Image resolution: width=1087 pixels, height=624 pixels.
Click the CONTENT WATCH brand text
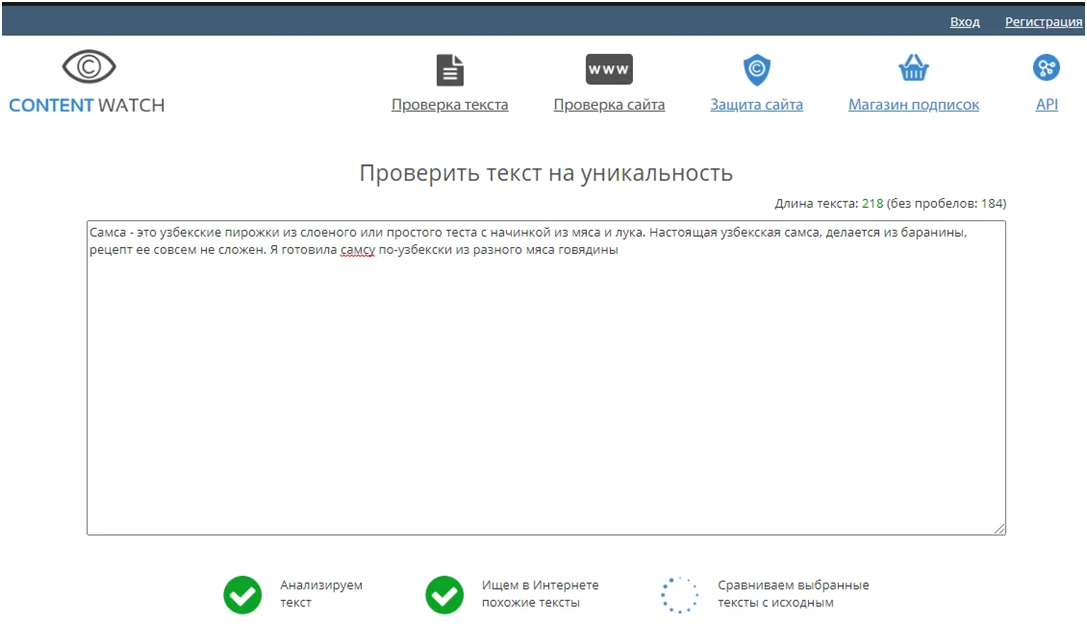pos(86,104)
